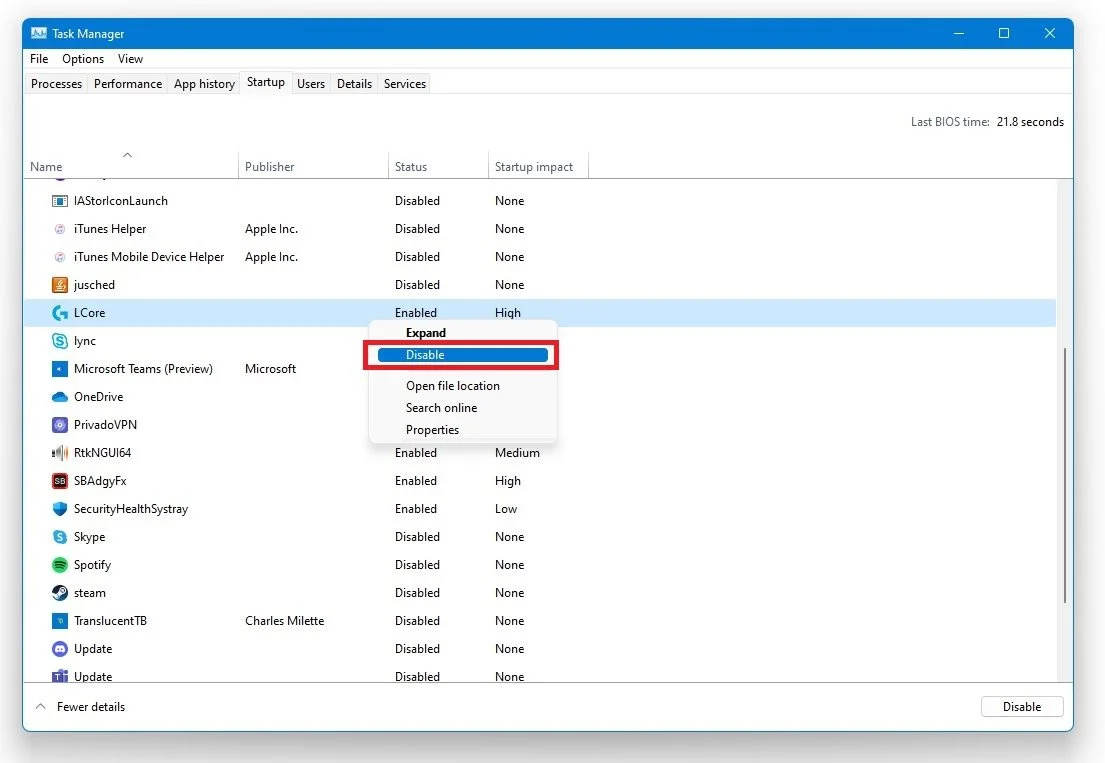Image resolution: width=1105 pixels, height=763 pixels.
Task: Select the TranslucentTB row
Action: 540,621
